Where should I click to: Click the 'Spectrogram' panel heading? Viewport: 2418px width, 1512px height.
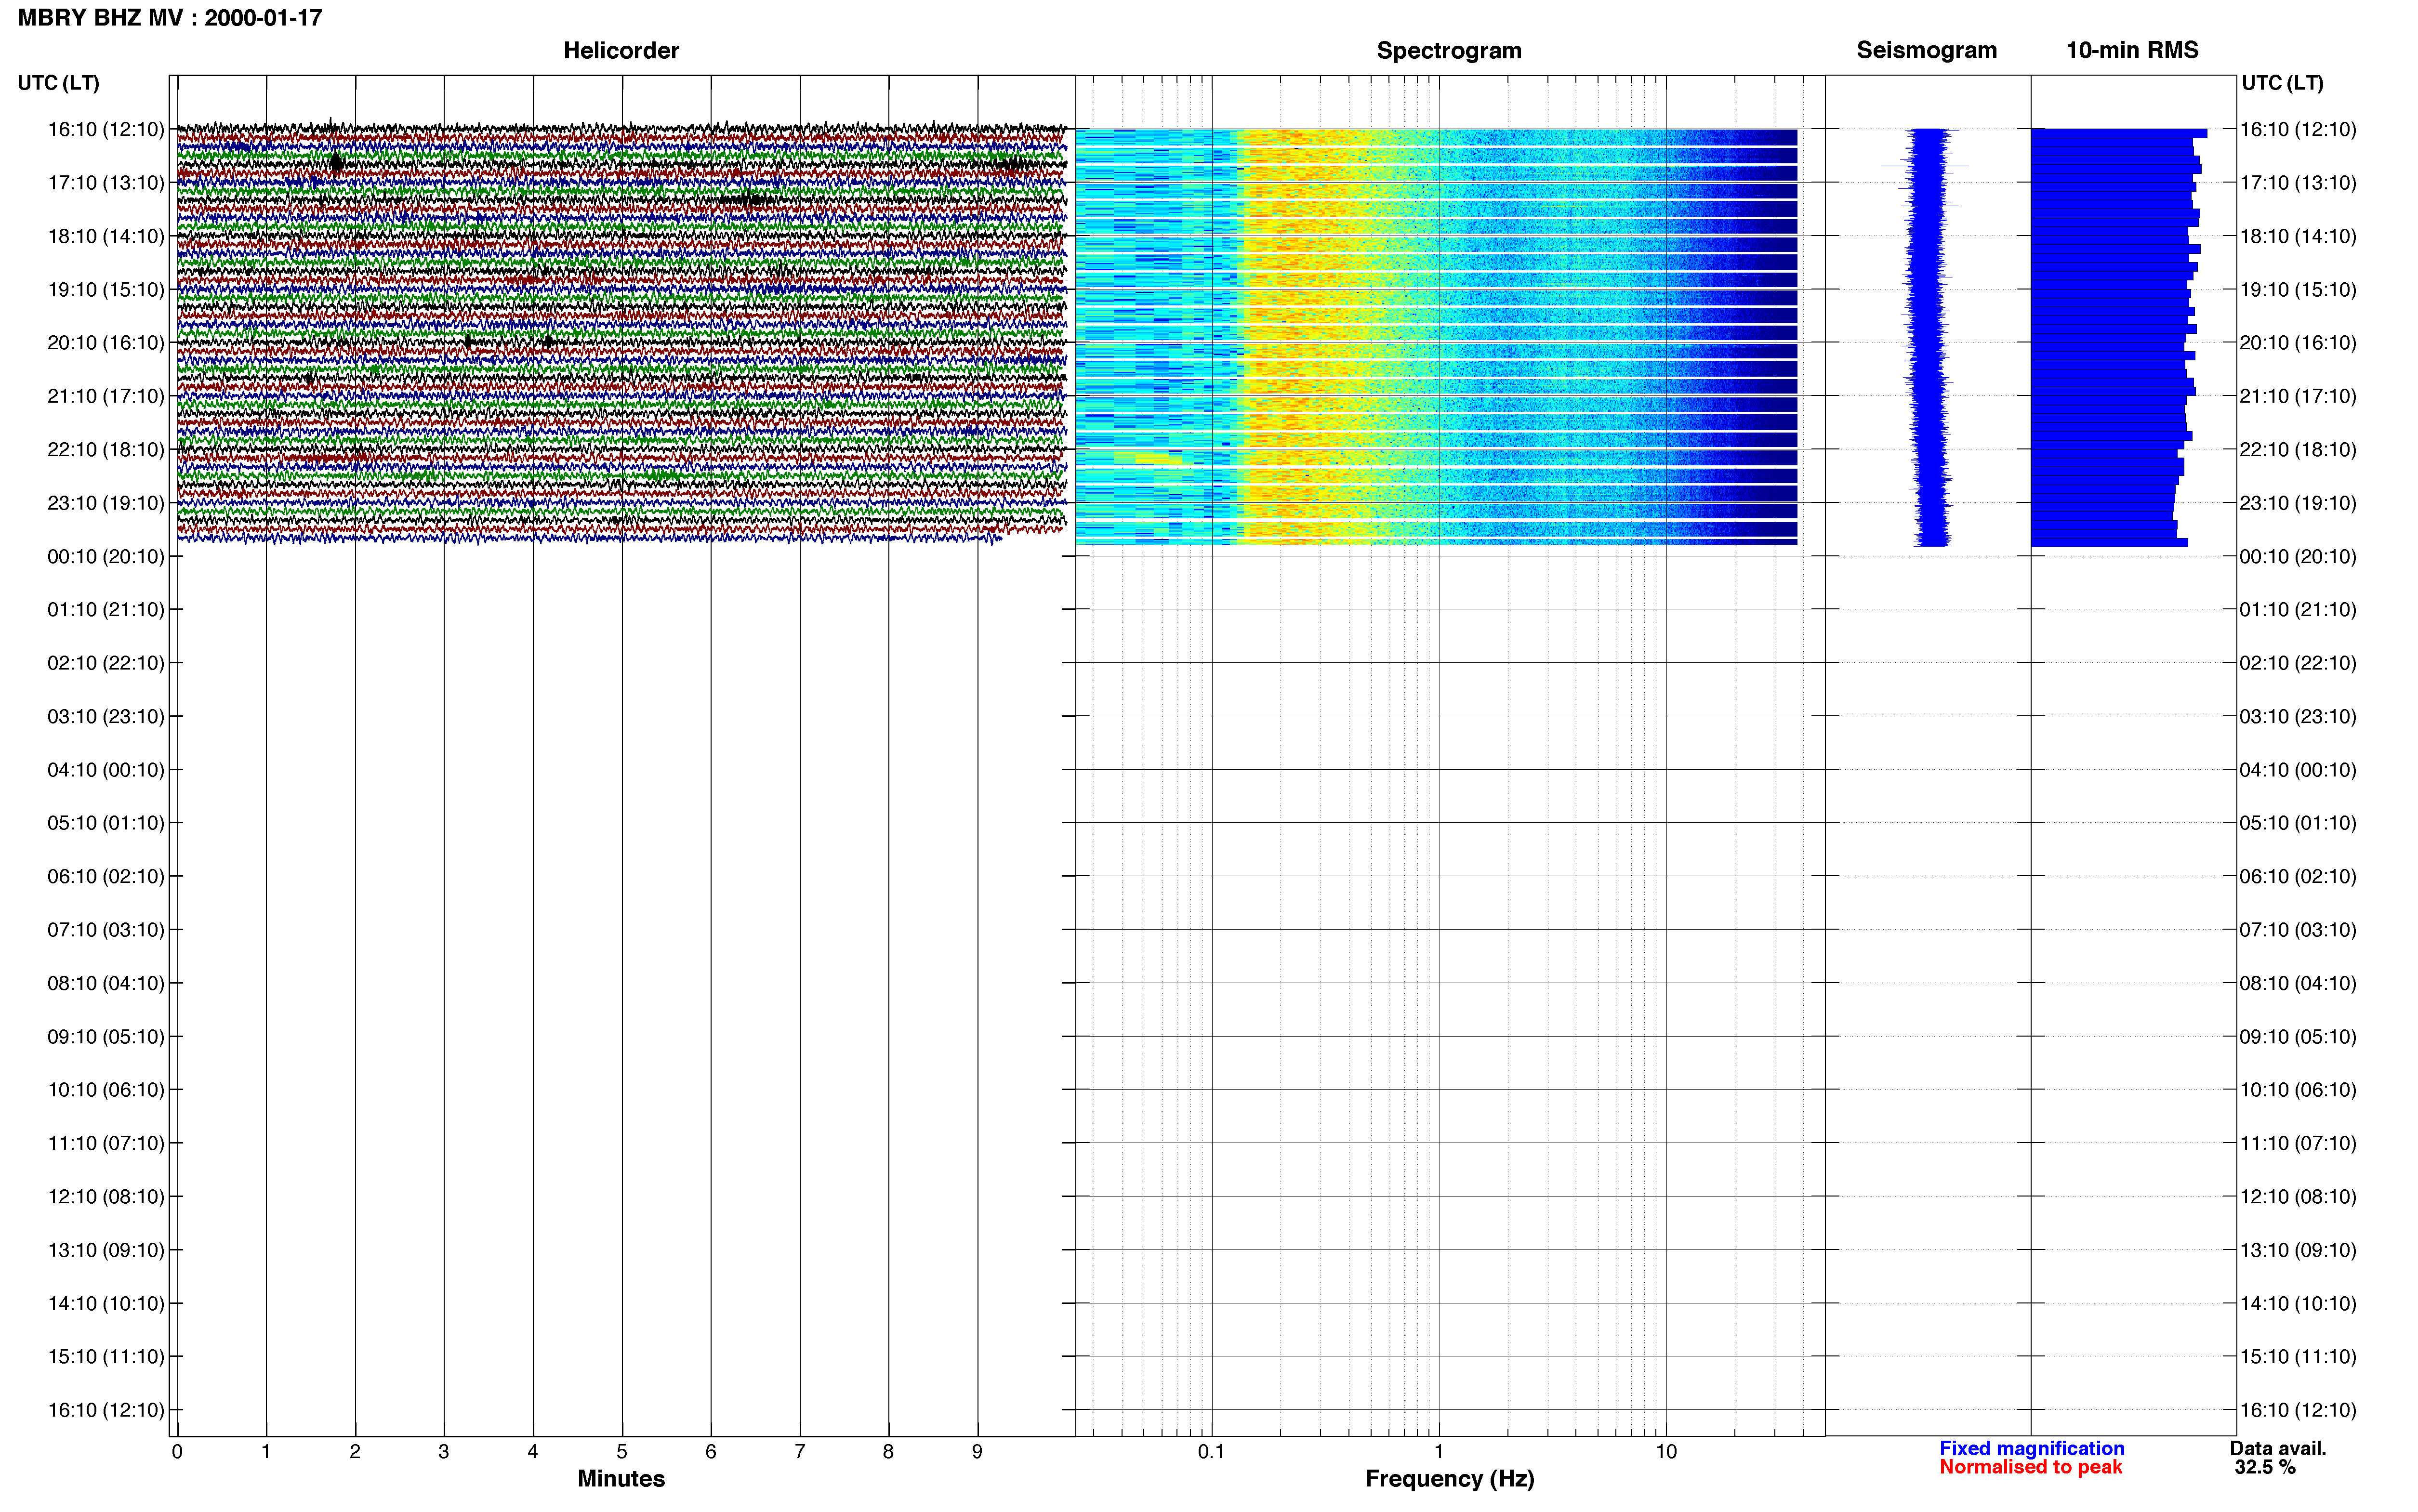1449,50
